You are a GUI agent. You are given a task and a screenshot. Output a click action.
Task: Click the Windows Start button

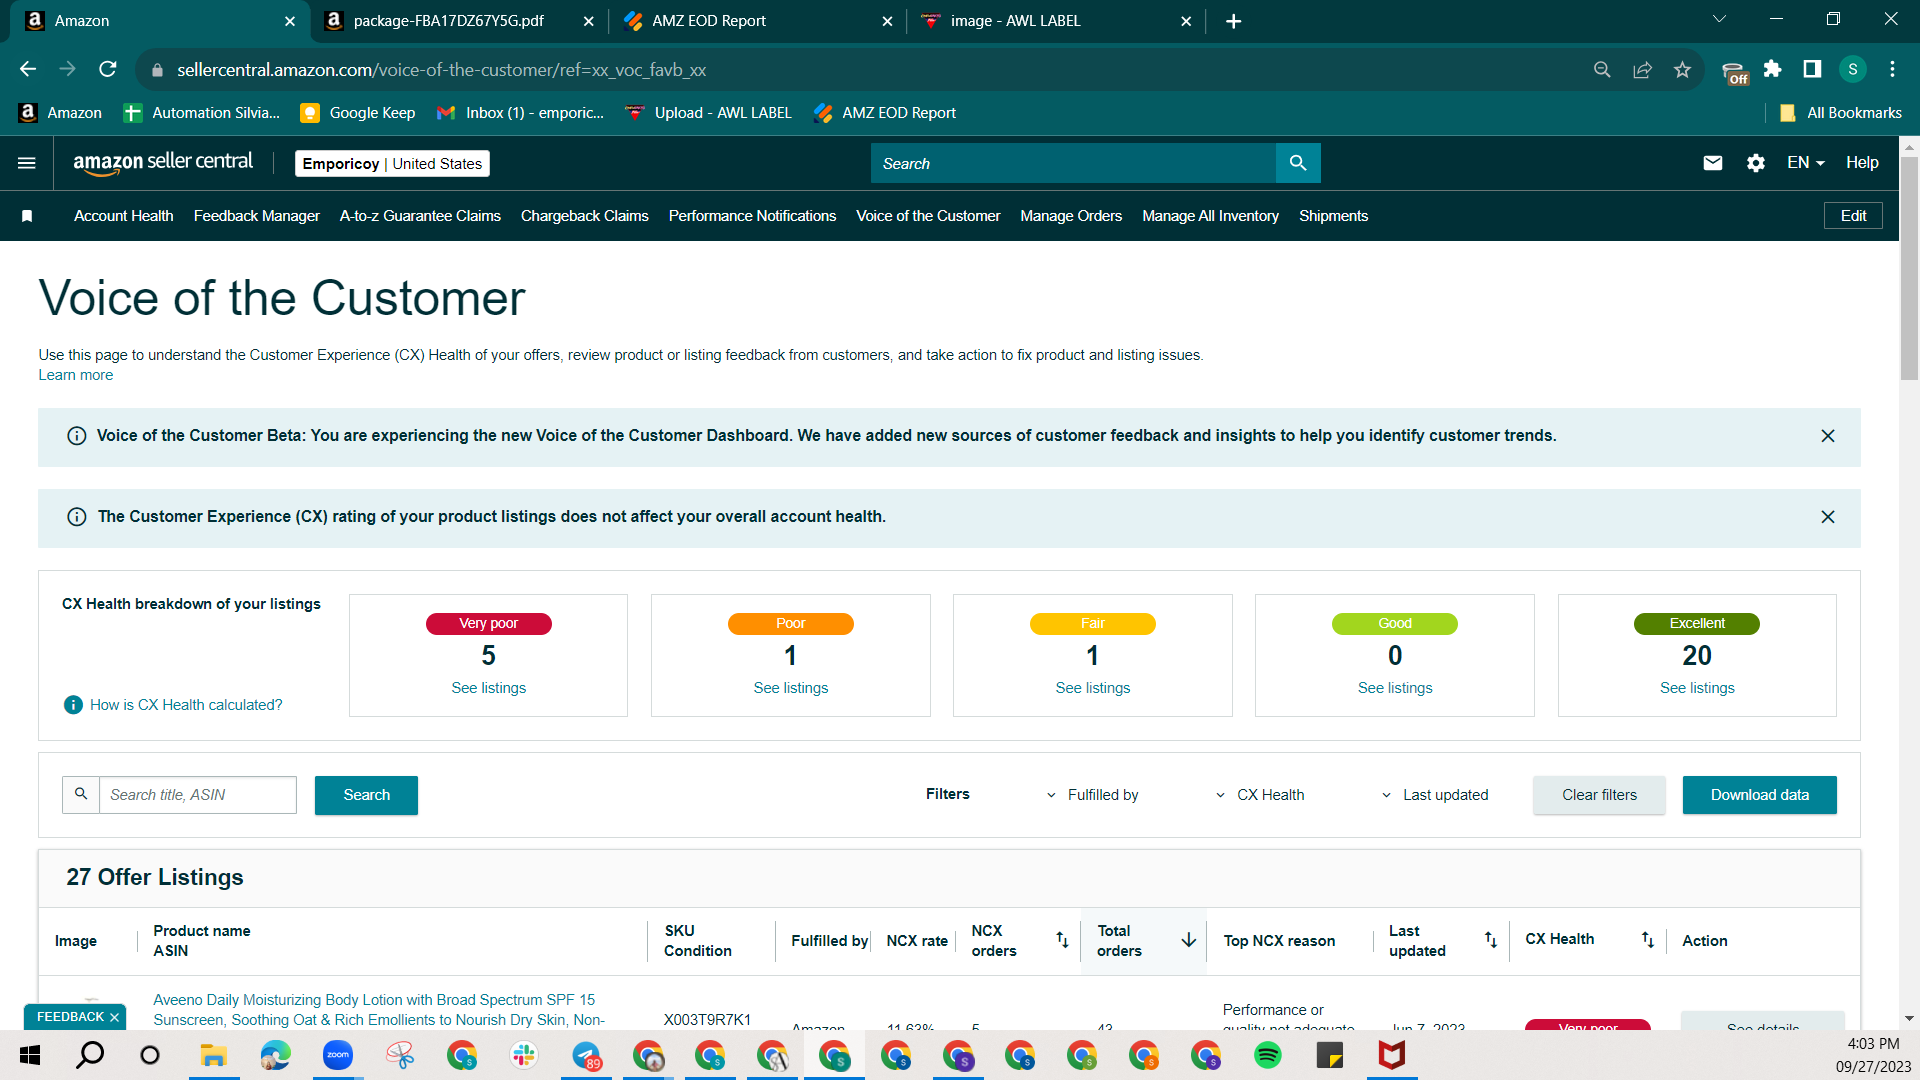(x=30, y=1055)
